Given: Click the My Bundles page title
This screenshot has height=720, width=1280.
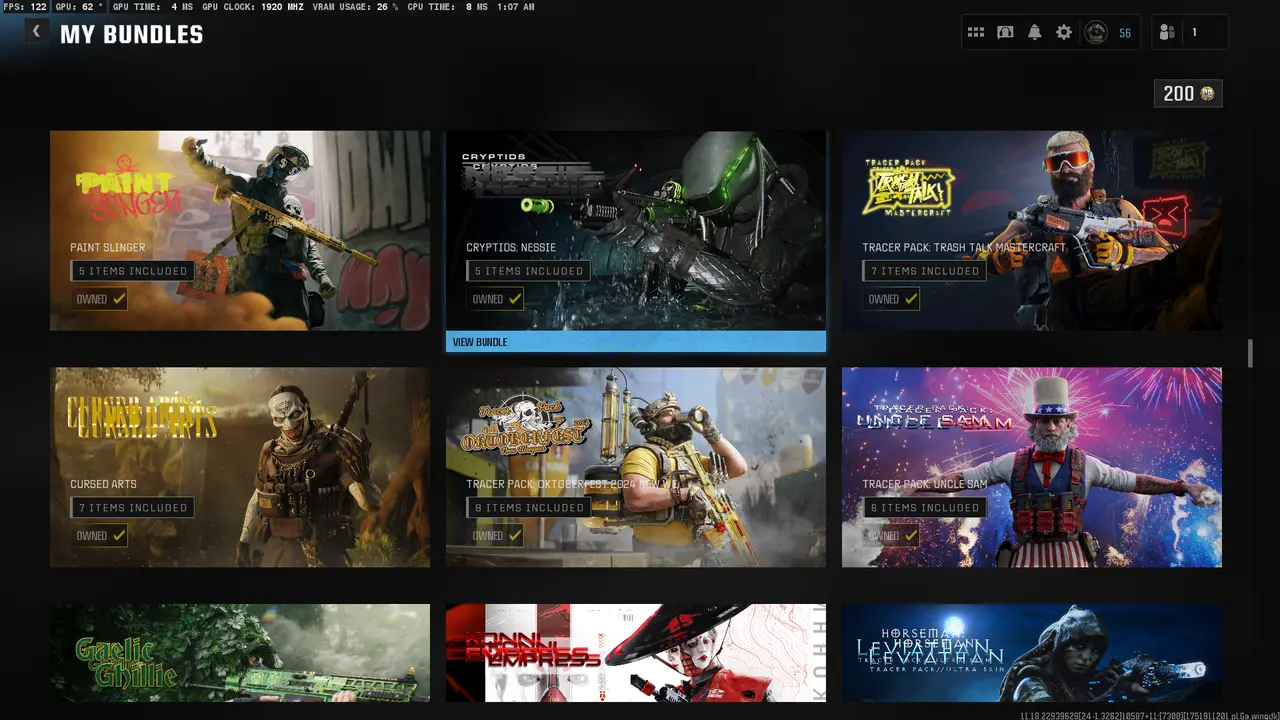Looking at the screenshot, I should (131, 34).
